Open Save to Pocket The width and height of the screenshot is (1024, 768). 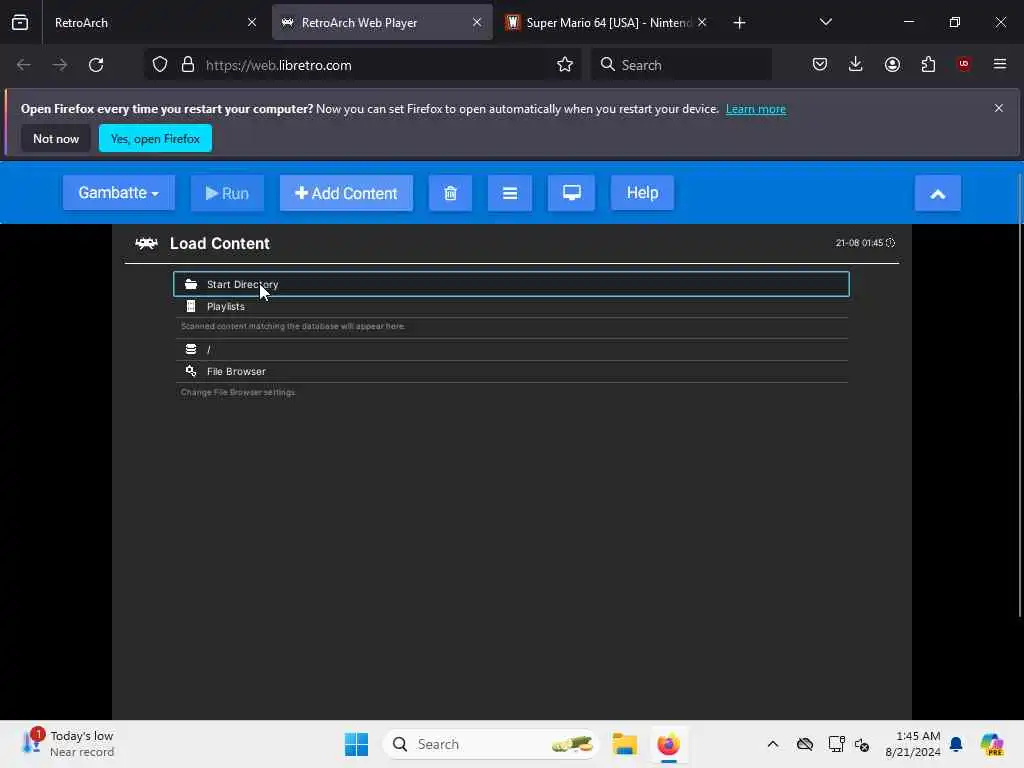click(820, 65)
